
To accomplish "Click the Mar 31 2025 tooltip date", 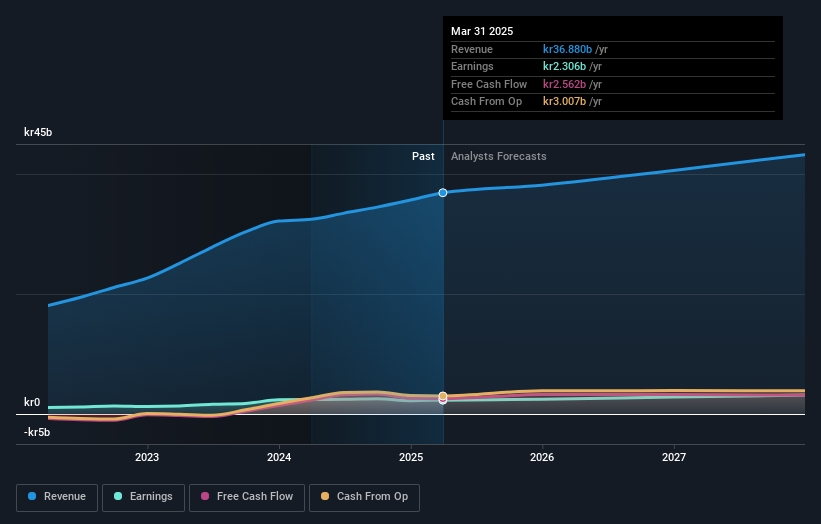I will click(x=482, y=31).
